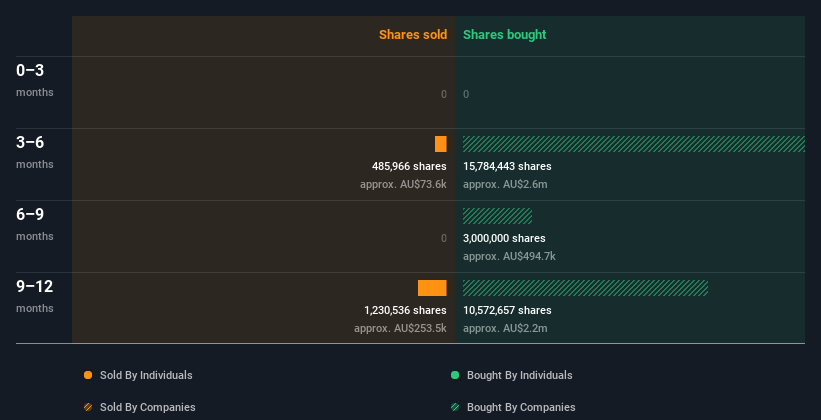Click the 3,000,000 shares value
The width and height of the screenshot is (821, 420).
tap(504, 238)
